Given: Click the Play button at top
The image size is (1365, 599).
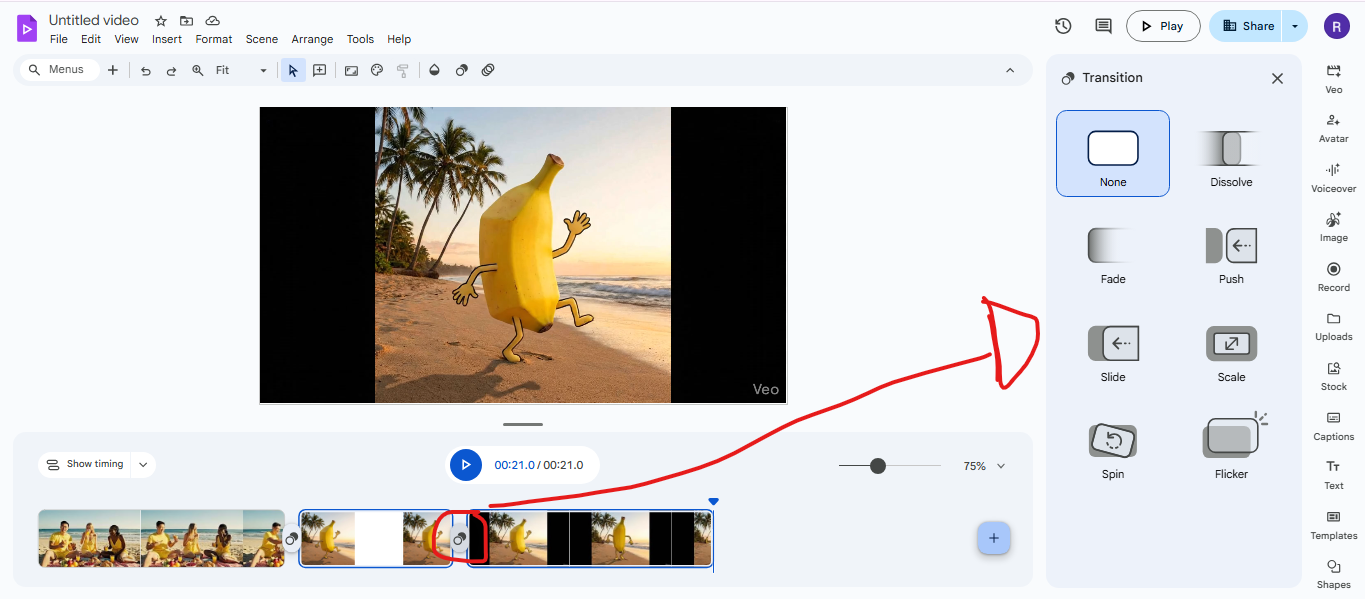Looking at the screenshot, I should 1163,26.
